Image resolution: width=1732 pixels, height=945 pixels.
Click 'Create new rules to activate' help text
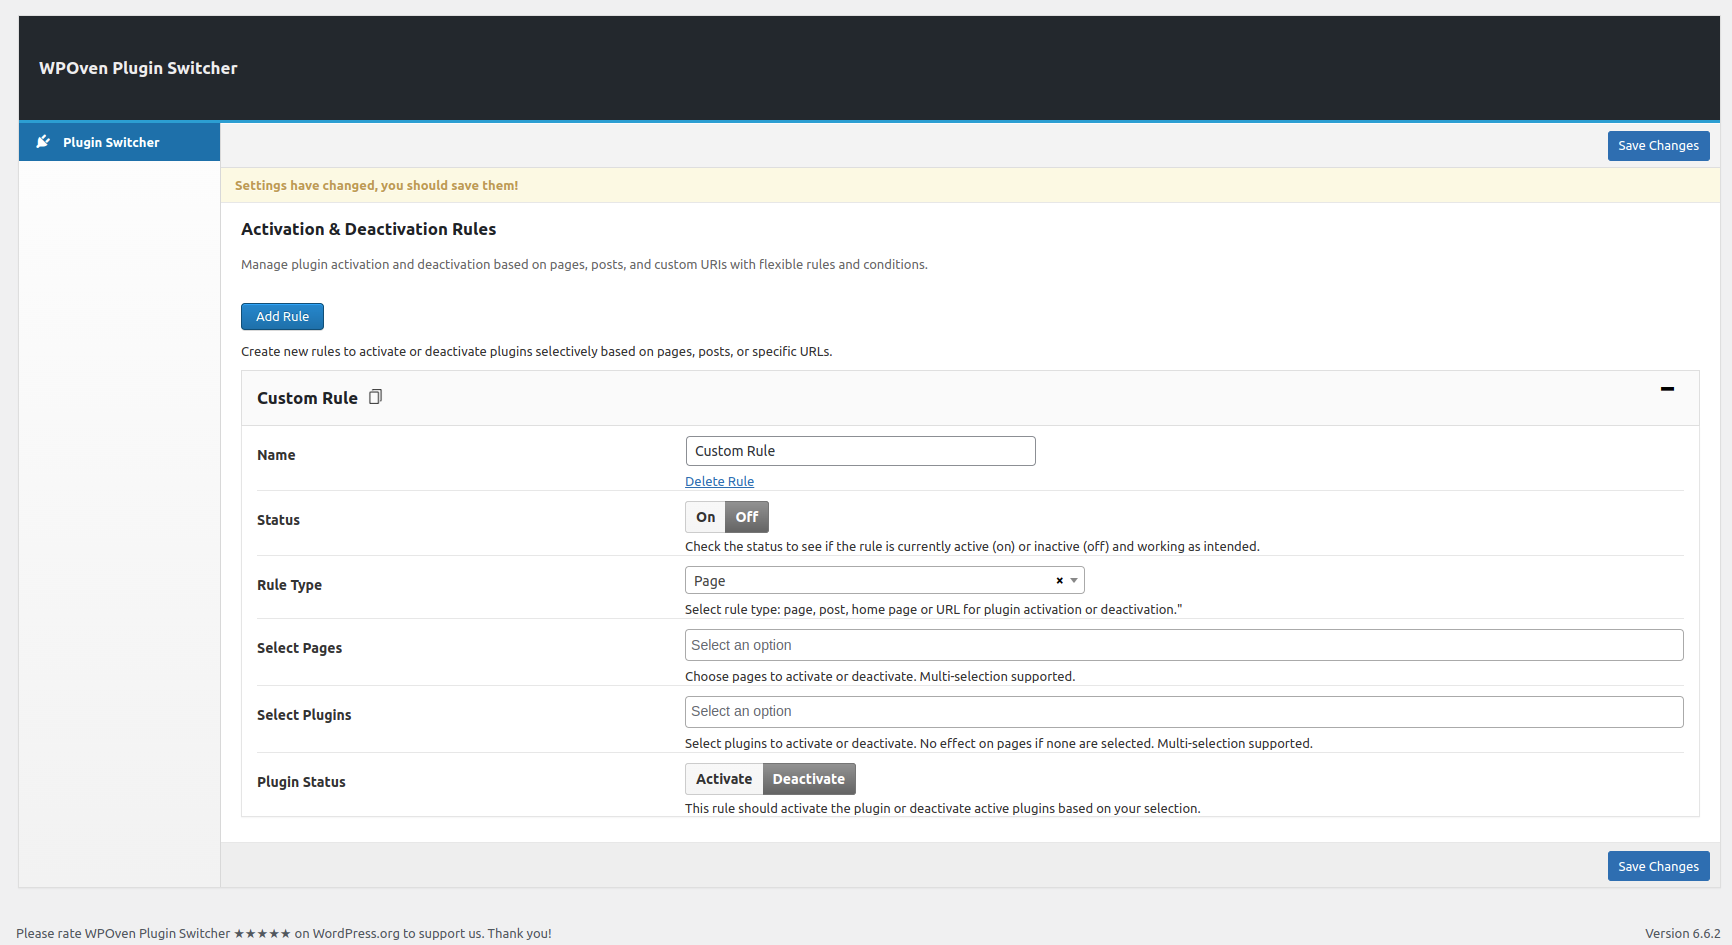click(x=536, y=352)
